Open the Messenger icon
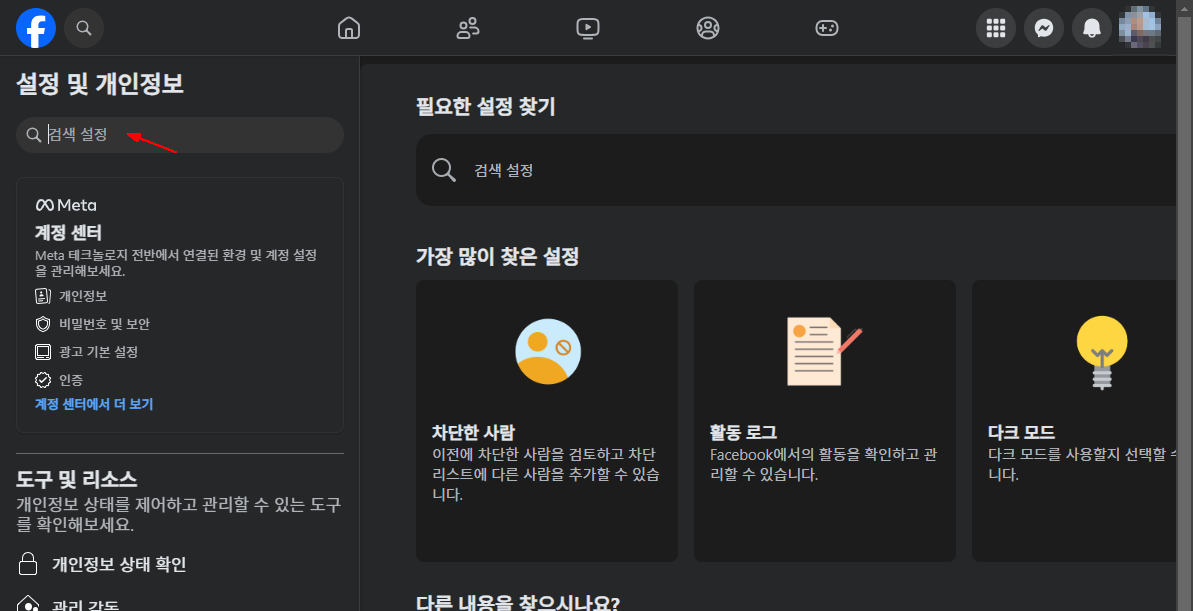 (1044, 28)
